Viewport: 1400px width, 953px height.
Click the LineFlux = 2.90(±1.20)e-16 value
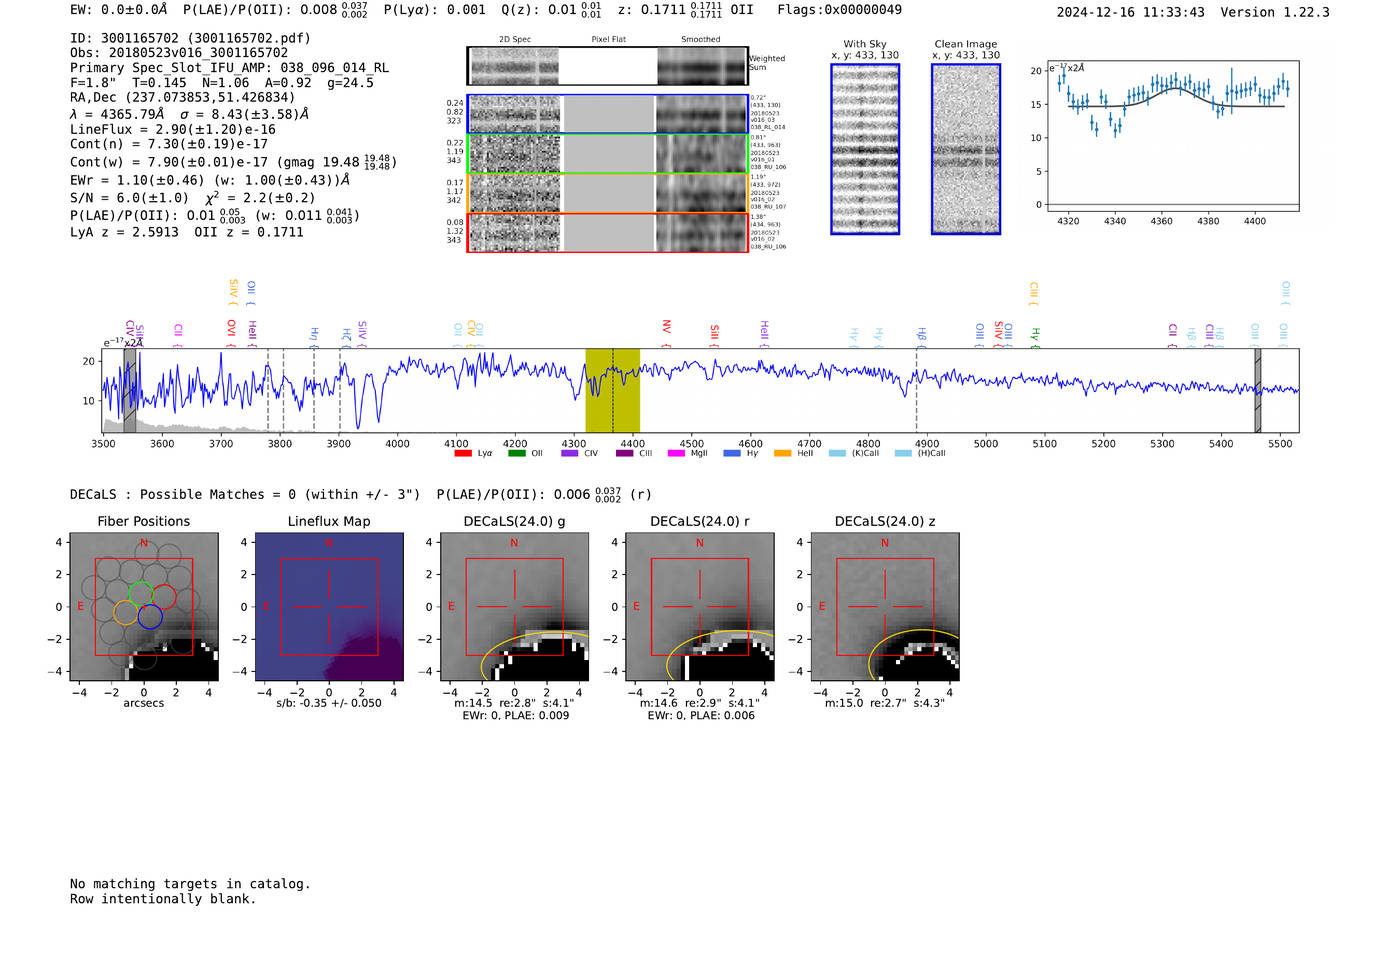(x=173, y=129)
